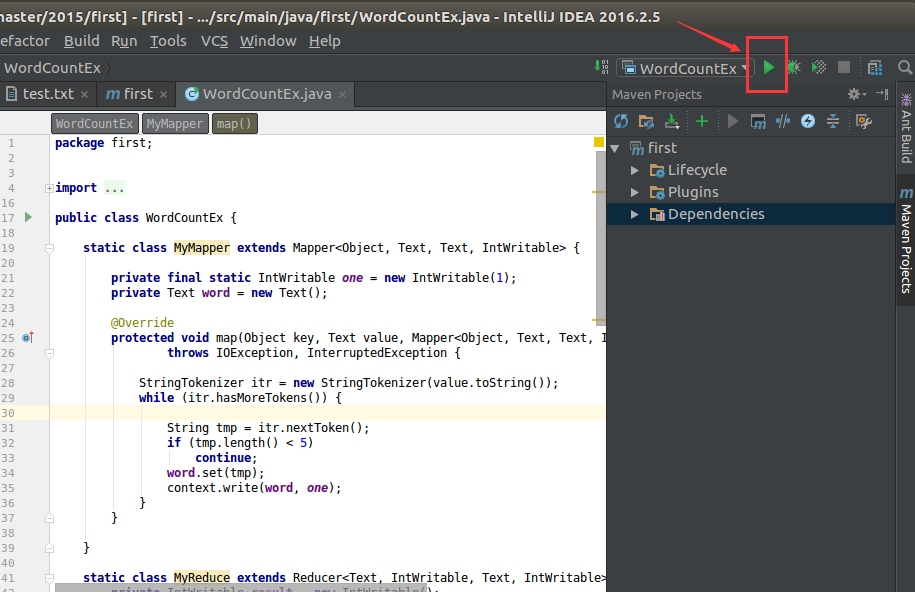915x592 pixels.
Task: Open the WordCountEx run configuration dropdown
Action: click(x=685, y=68)
